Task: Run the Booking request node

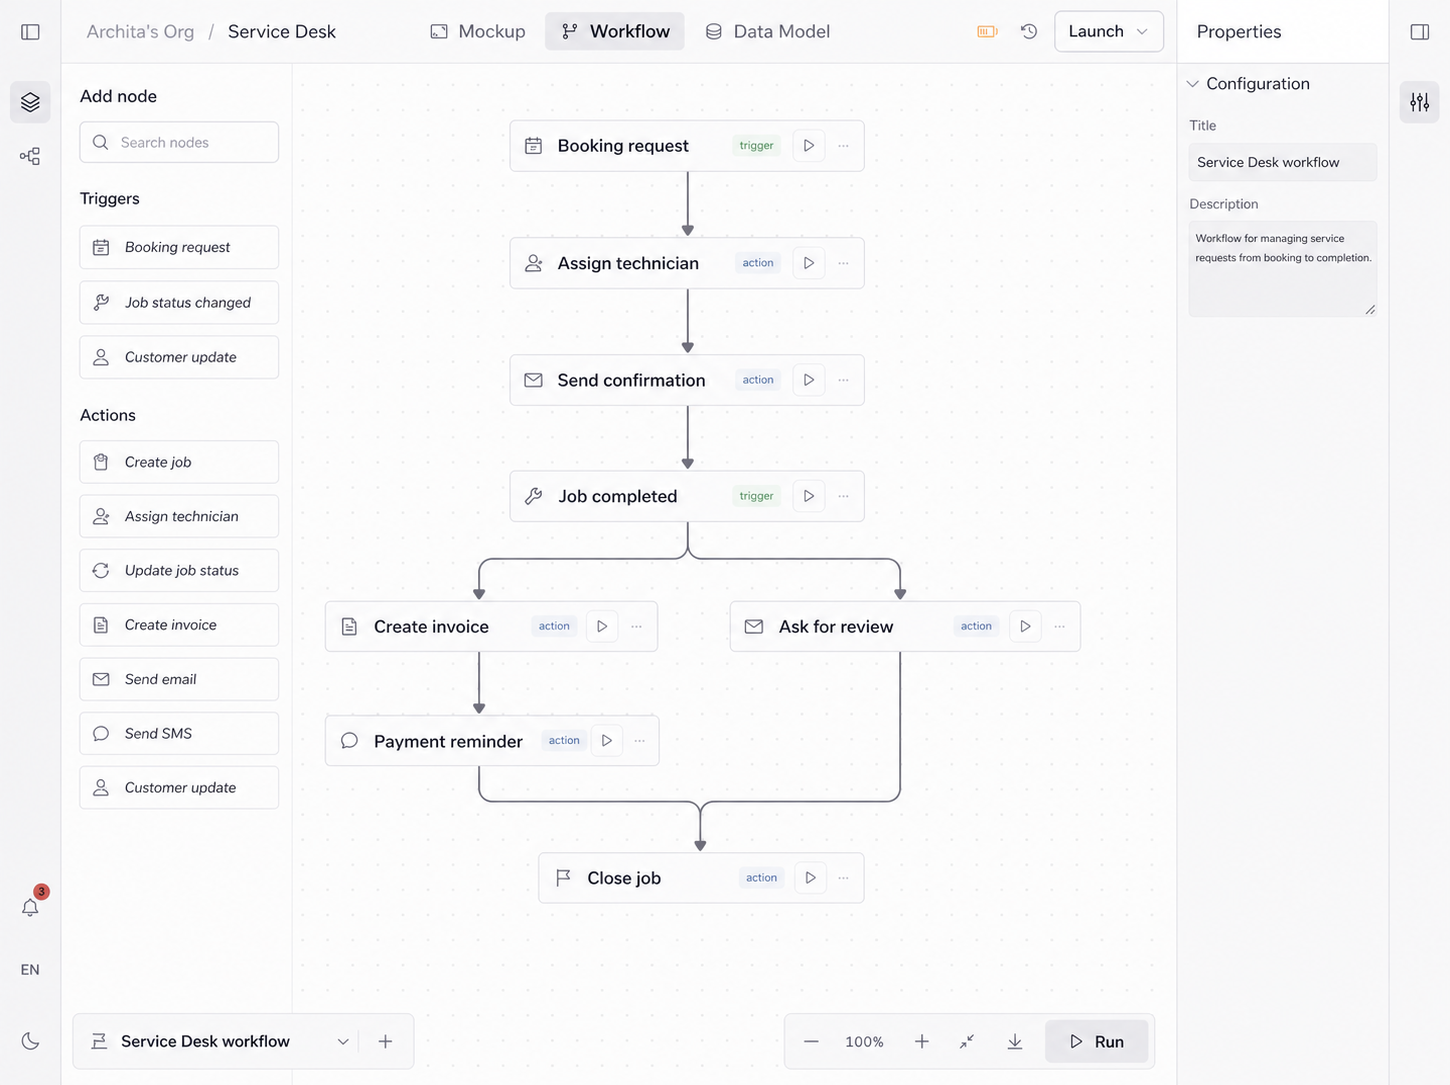Action: tap(808, 146)
